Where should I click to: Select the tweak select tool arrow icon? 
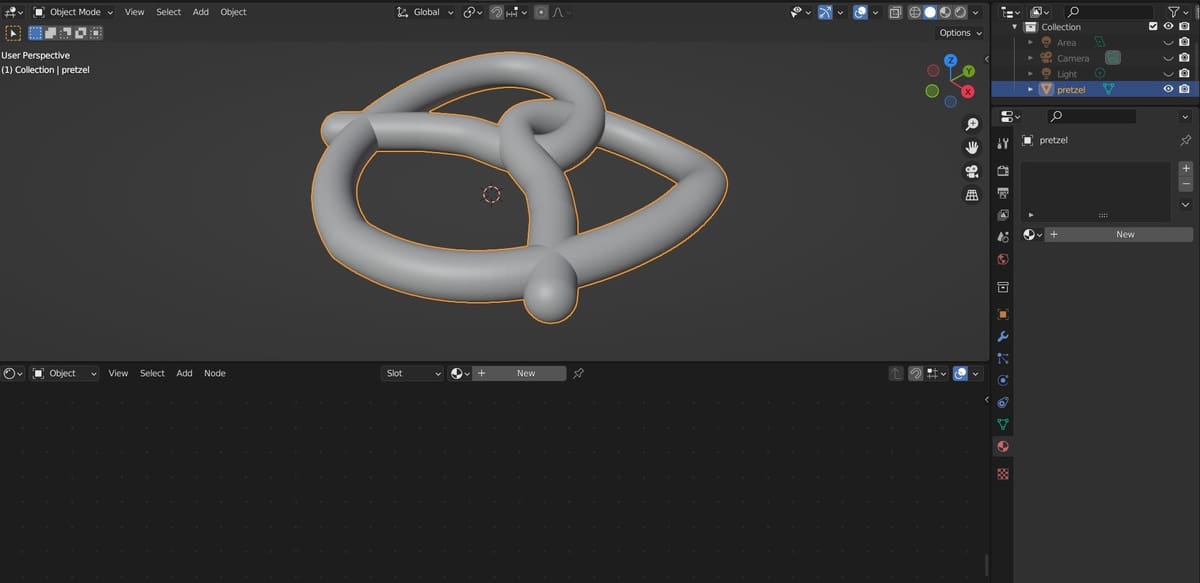coord(14,32)
